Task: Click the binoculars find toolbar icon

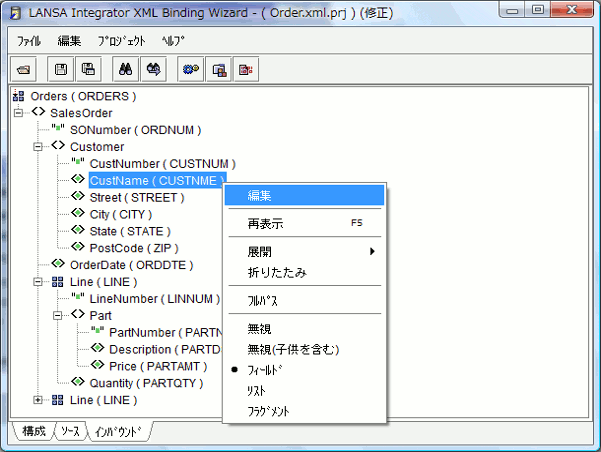Action: tap(126, 69)
